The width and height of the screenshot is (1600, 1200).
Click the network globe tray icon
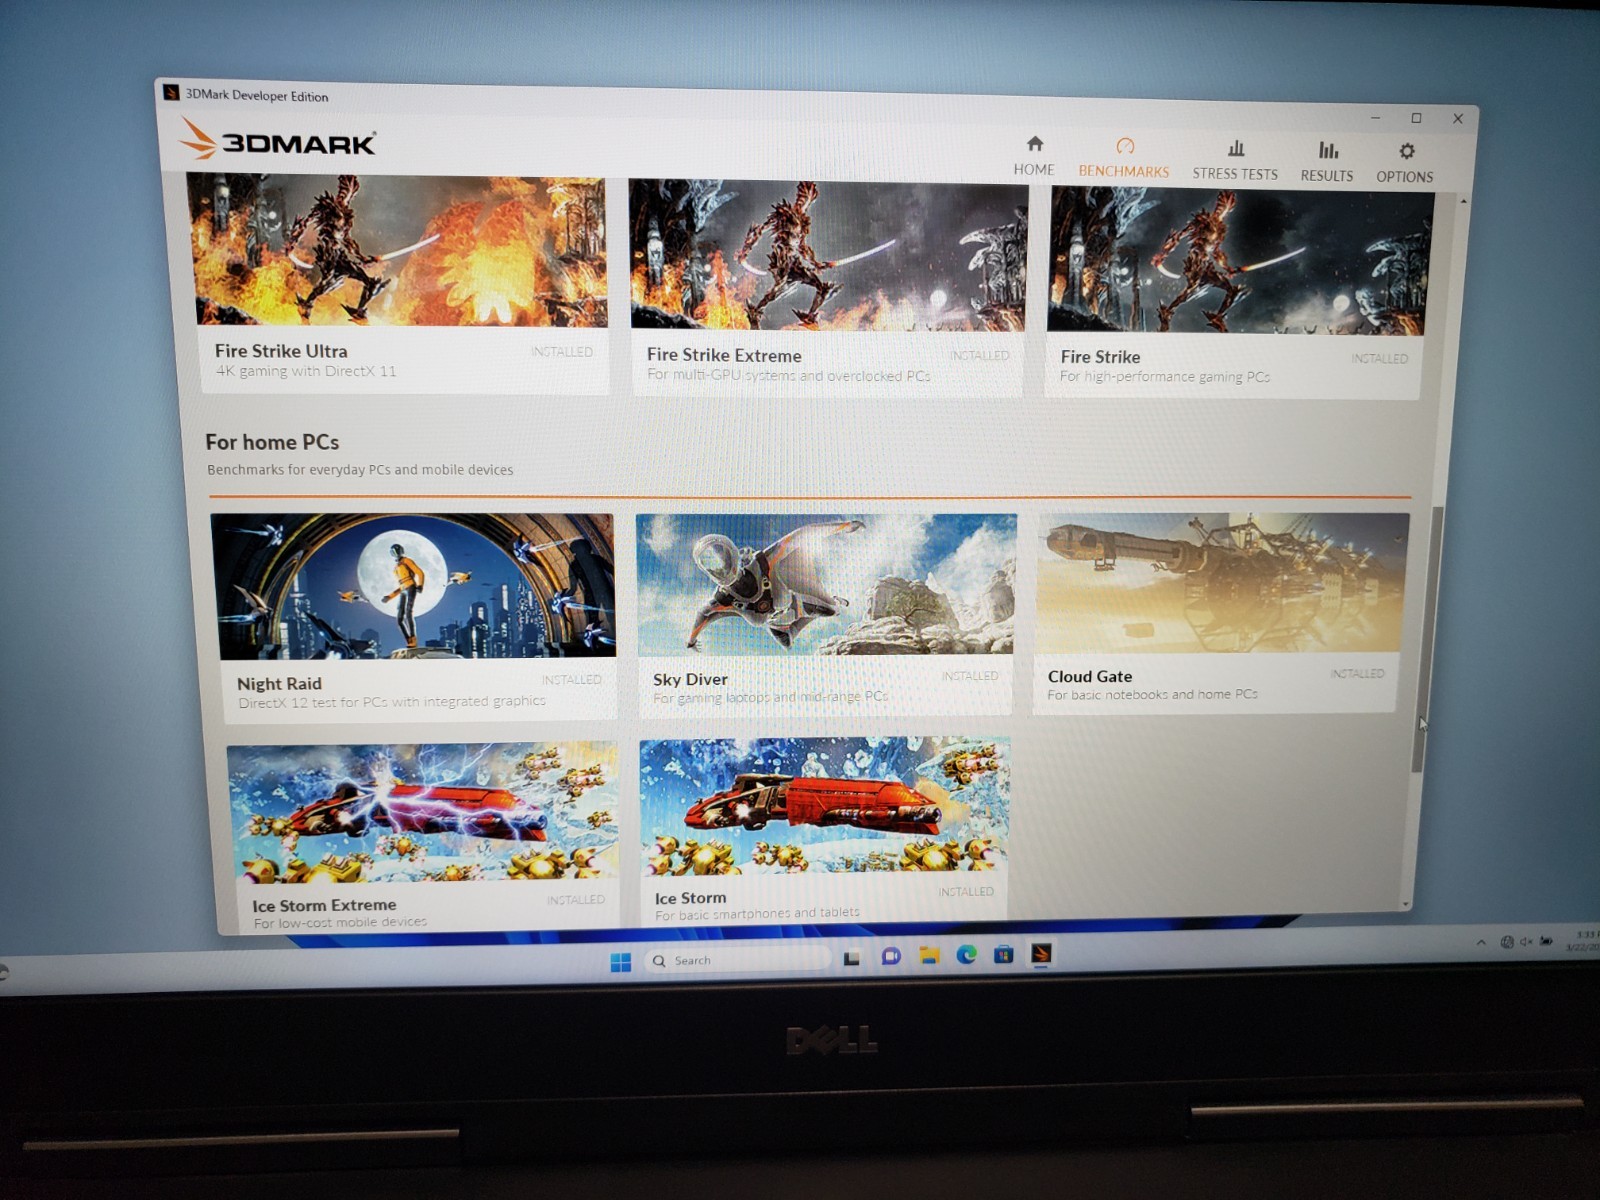(1507, 942)
